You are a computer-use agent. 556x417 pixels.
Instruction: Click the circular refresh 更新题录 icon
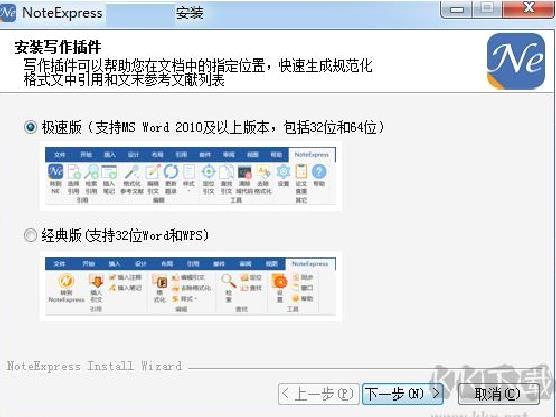[171, 172]
